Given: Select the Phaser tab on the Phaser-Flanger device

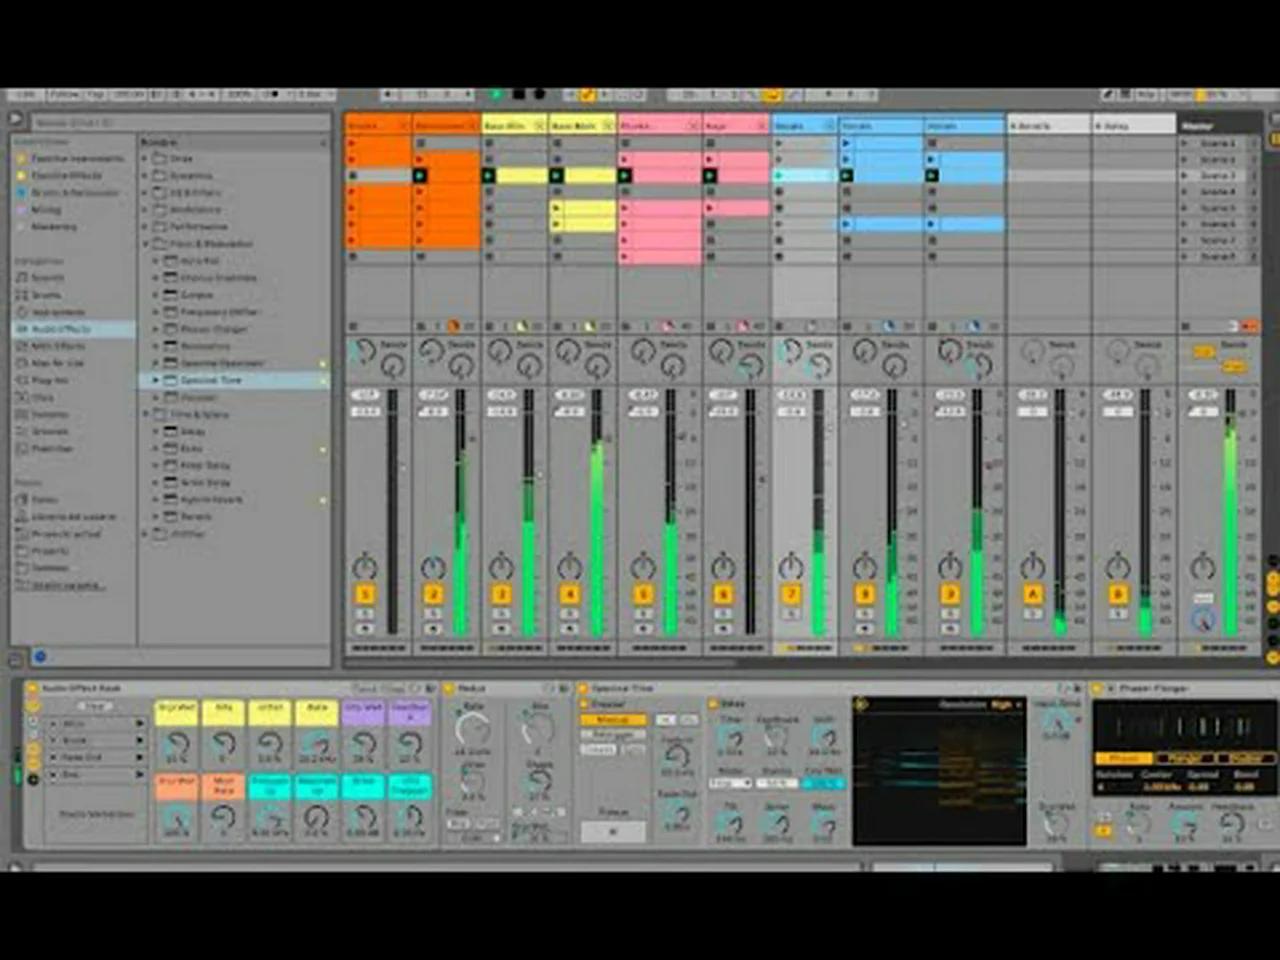Looking at the screenshot, I should click(x=1123, y=758).
